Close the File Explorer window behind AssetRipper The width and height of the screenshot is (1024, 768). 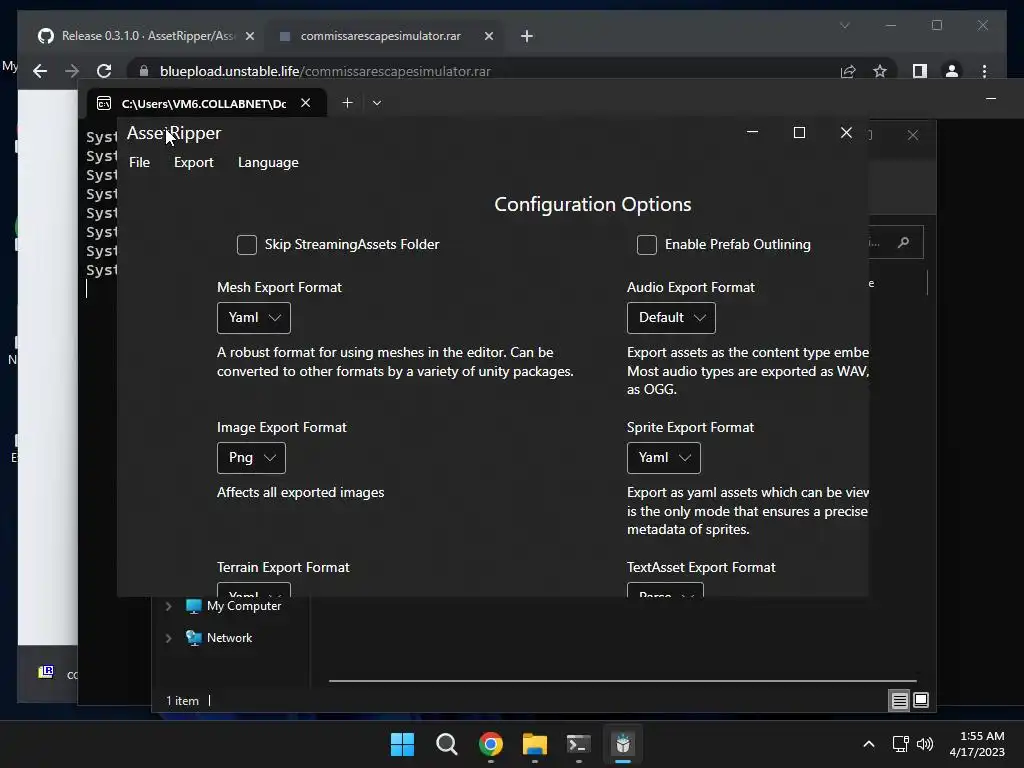913,135
